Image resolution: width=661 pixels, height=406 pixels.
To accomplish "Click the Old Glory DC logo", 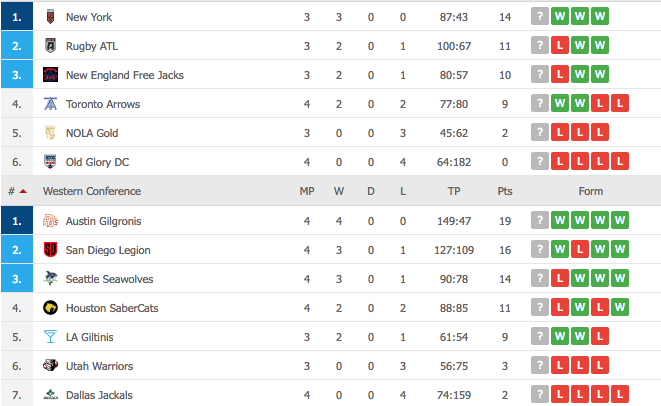I will coord(50,161).
